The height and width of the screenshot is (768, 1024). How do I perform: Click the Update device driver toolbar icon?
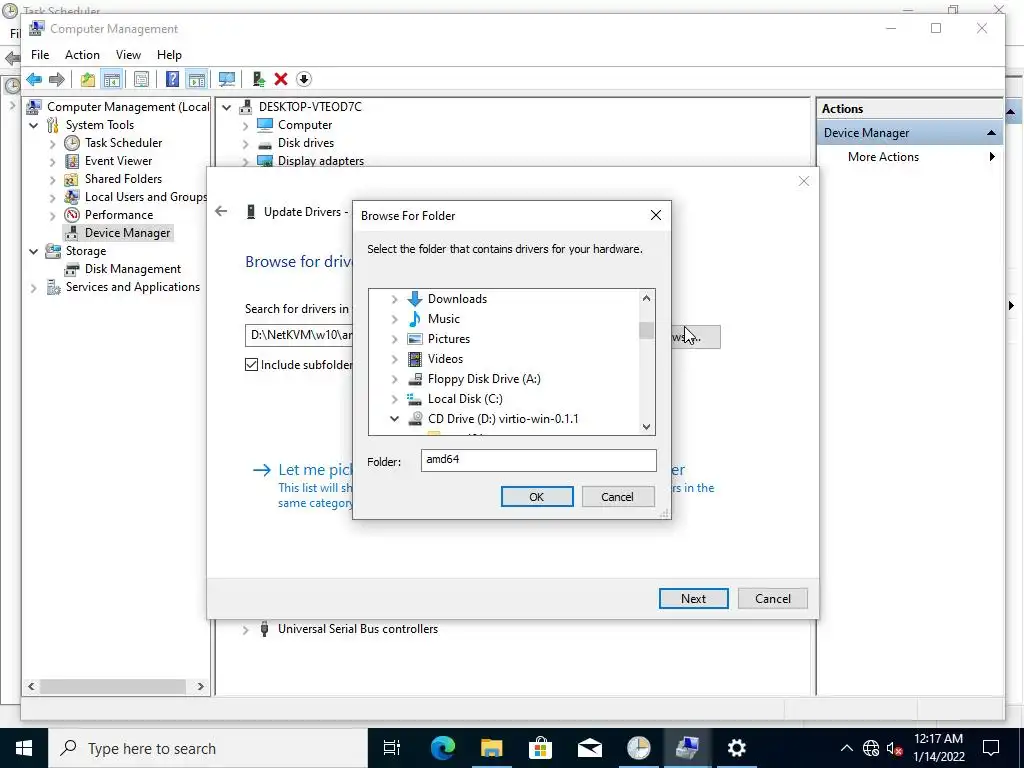coord(259,80)
